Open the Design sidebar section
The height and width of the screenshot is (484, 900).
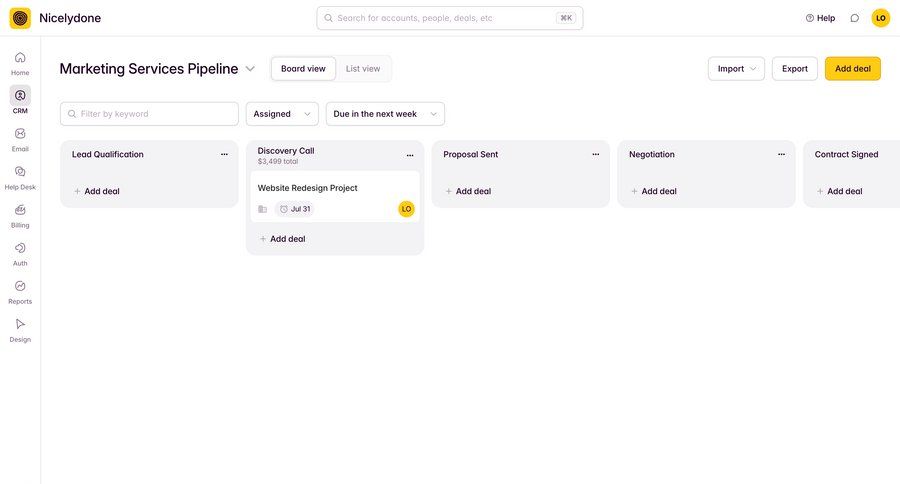(20, 330)
